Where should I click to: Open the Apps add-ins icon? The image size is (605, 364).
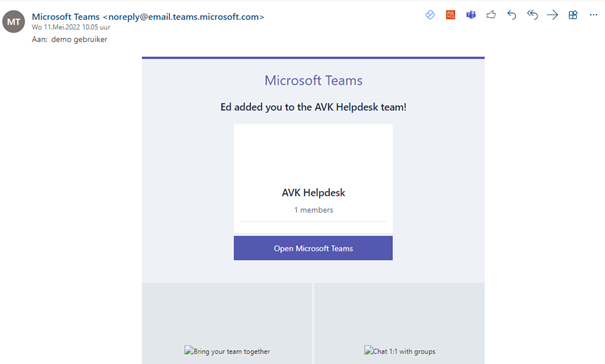[x=573, y=15]
